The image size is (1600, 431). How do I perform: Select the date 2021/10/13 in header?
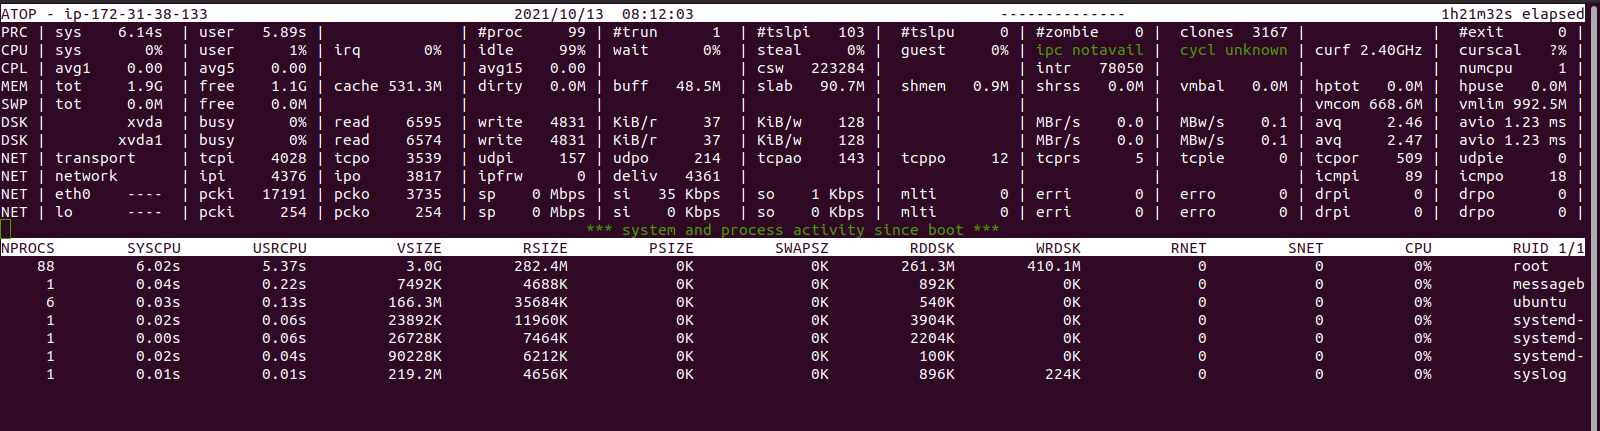[x=559, y=14]
